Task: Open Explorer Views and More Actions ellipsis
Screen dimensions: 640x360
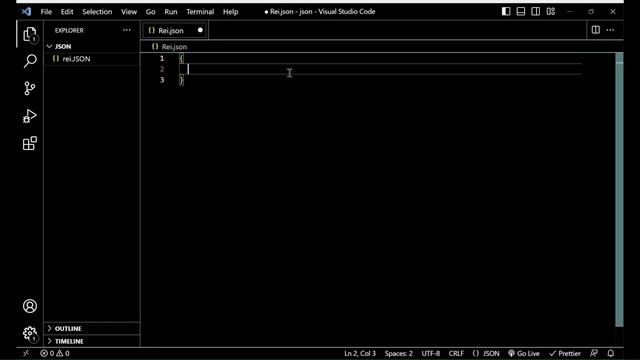Action: pyautogui.click(x=127, y=30)
